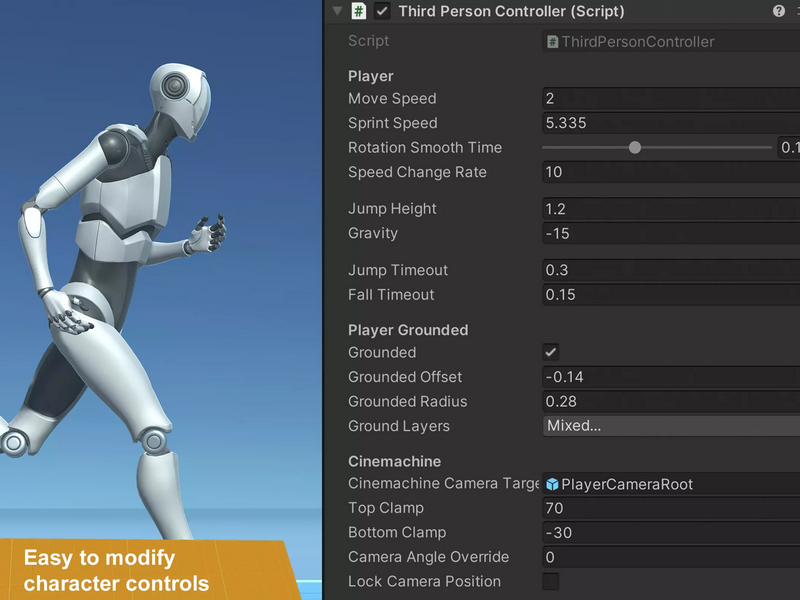
Task: Click the running robot character preview
Action: click(117, 296)
